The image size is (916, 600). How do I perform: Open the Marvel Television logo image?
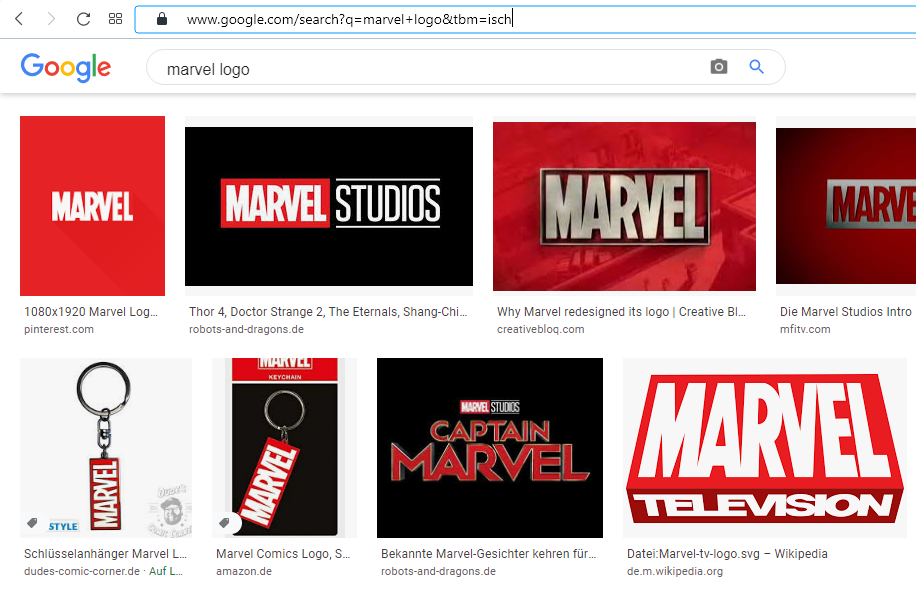point(765,448)
